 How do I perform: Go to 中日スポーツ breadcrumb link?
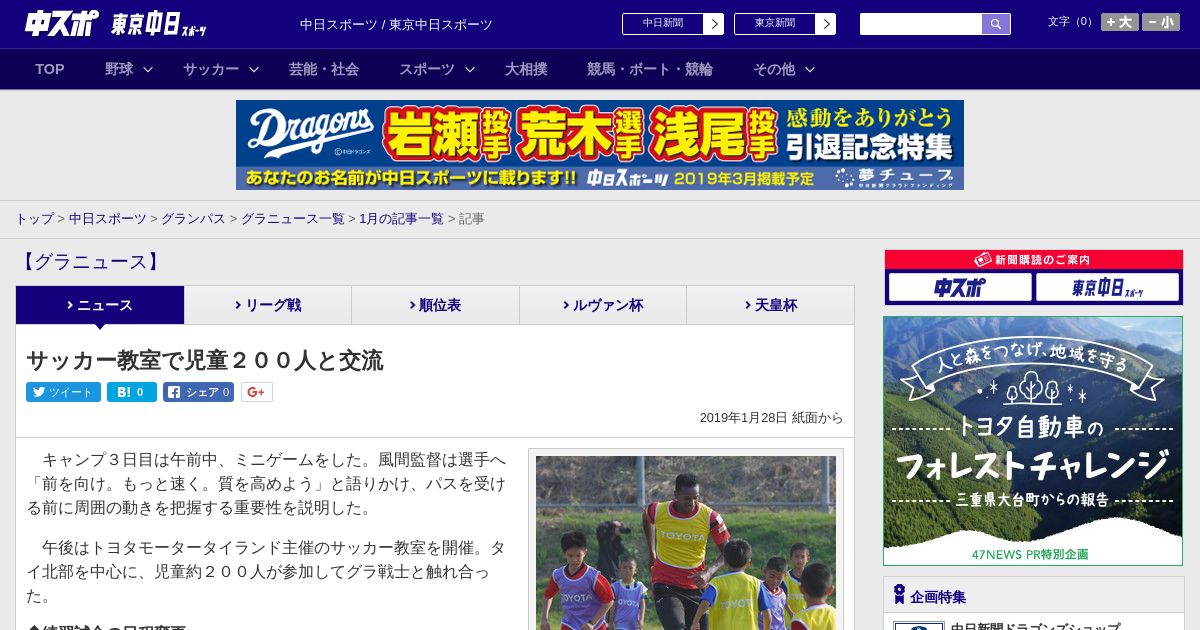coord(107,218)
